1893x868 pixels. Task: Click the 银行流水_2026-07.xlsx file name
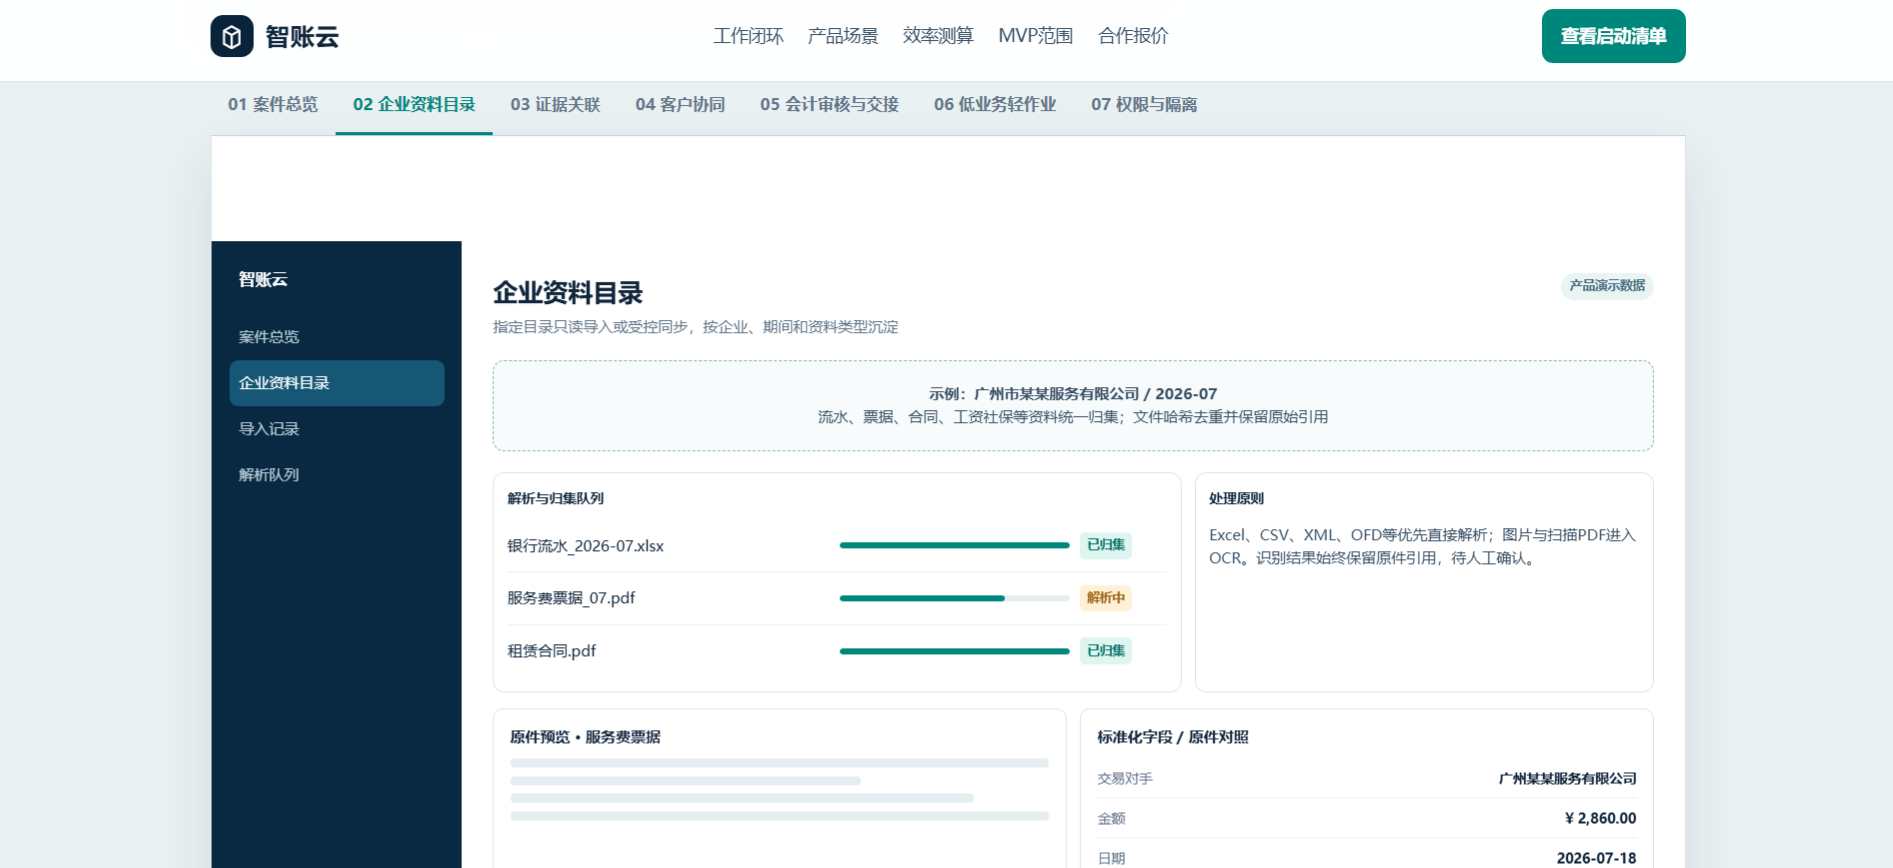pyautogui.click(x=585, y=546)
